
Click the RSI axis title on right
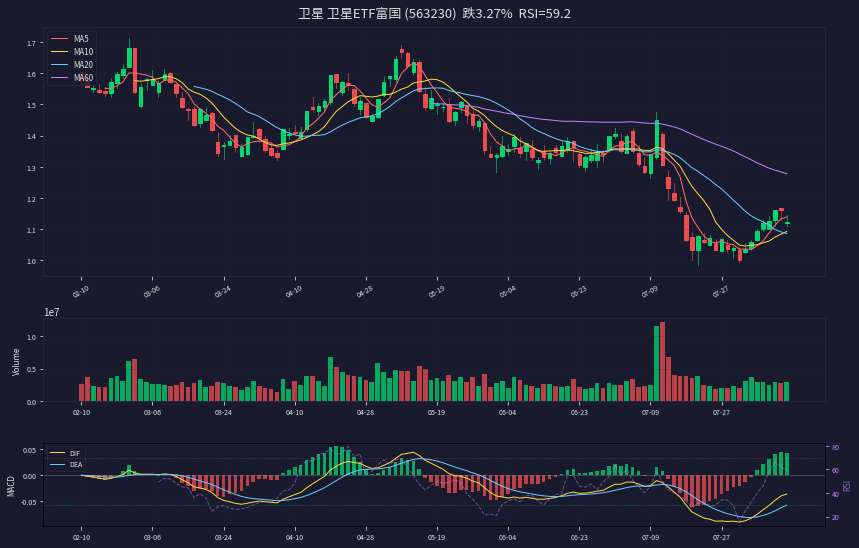(x=847, y=486)
